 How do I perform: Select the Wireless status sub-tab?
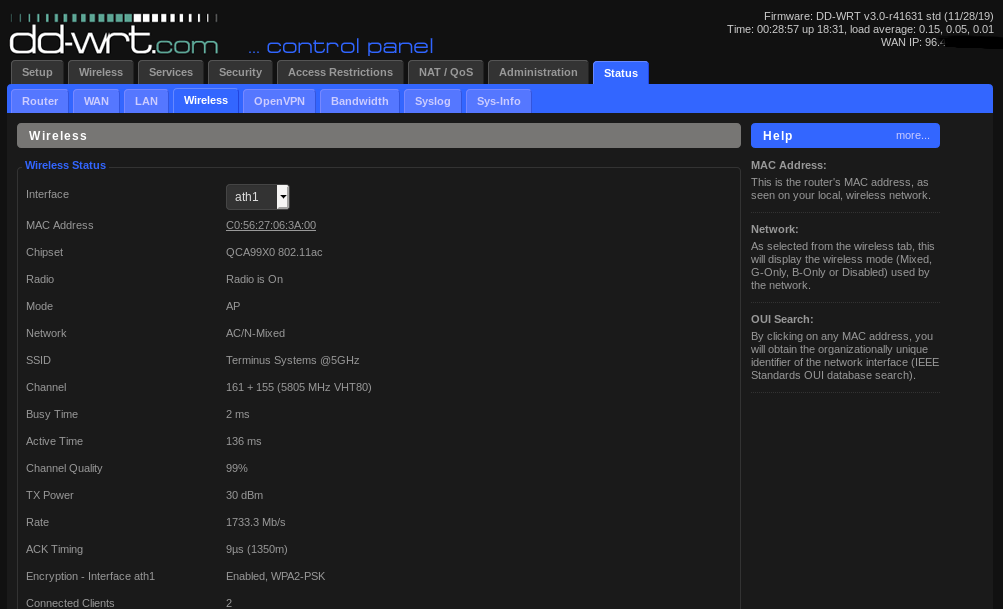click(206, 100)
